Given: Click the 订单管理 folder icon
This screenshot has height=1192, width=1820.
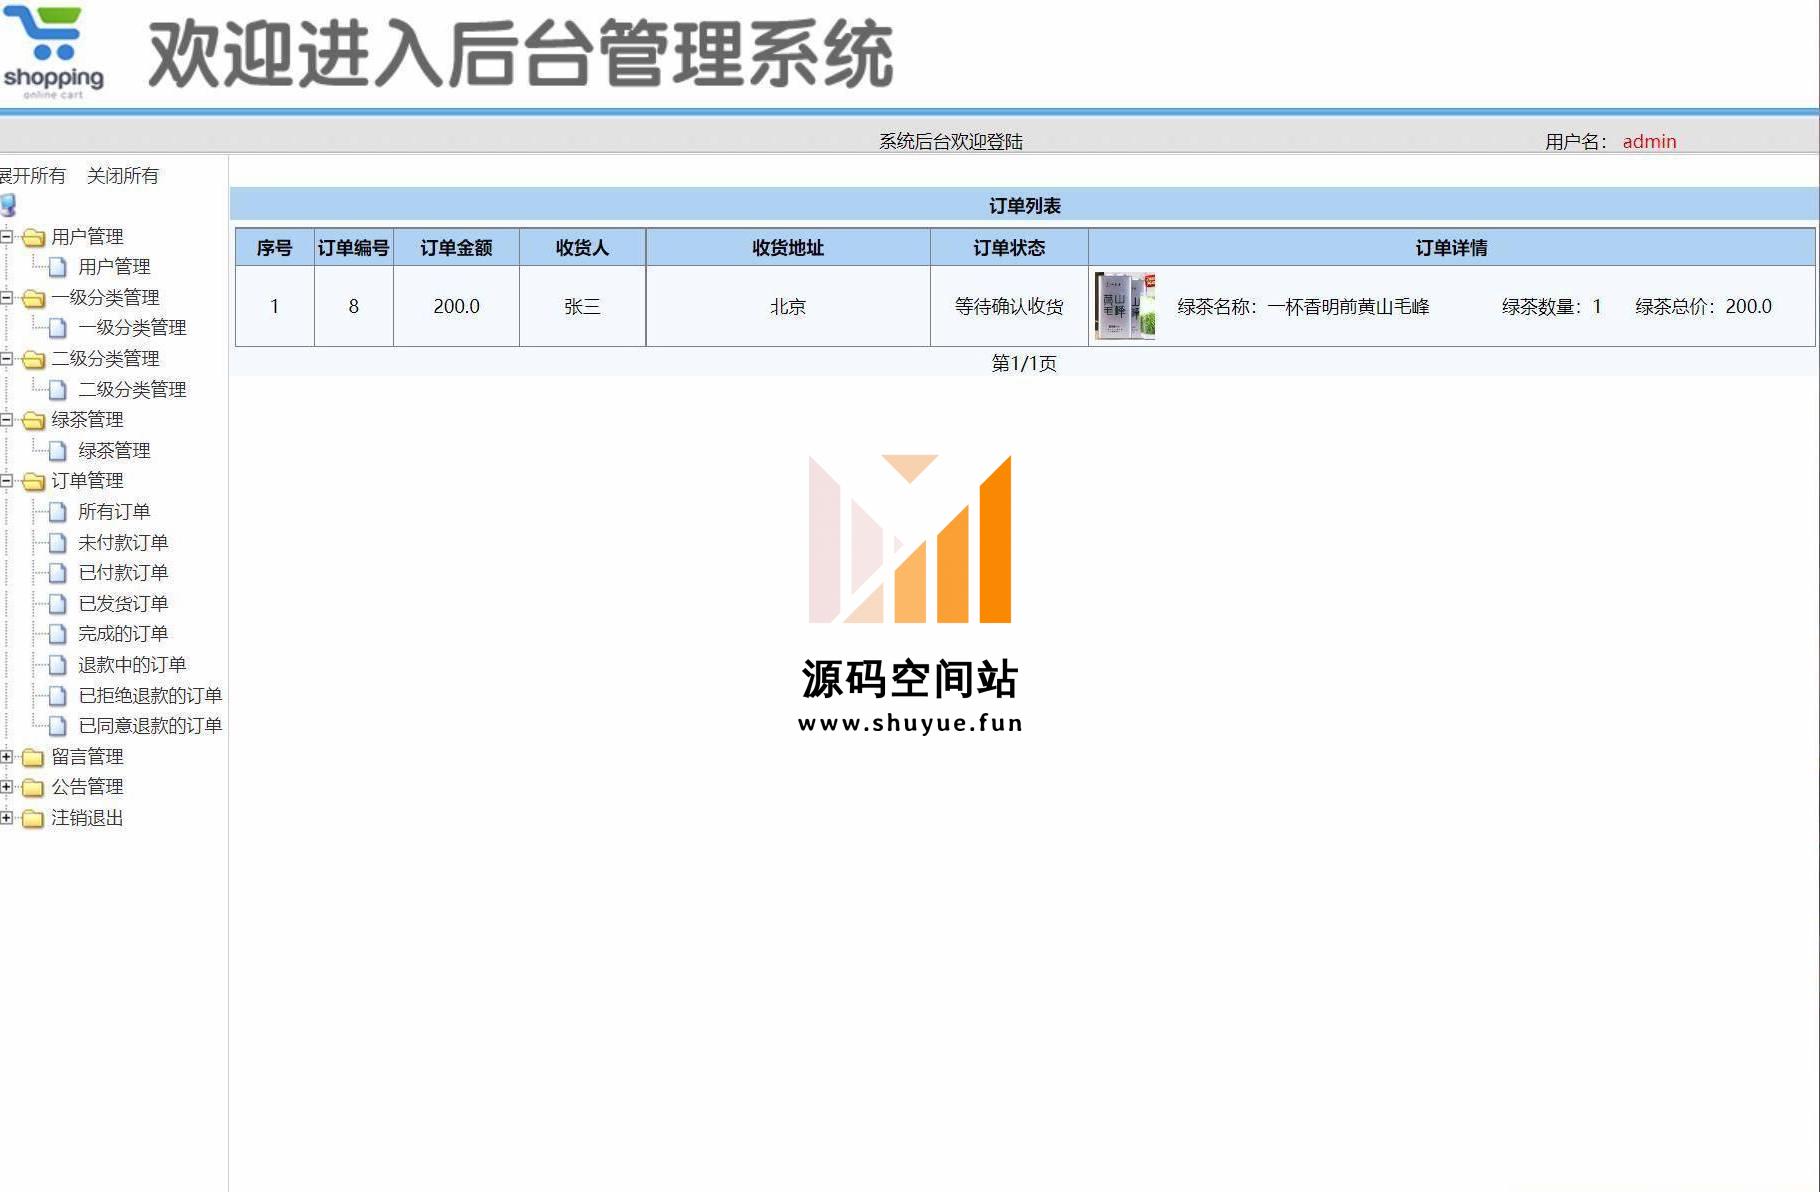Looking at the screenshot, I should tap(34, 482).
